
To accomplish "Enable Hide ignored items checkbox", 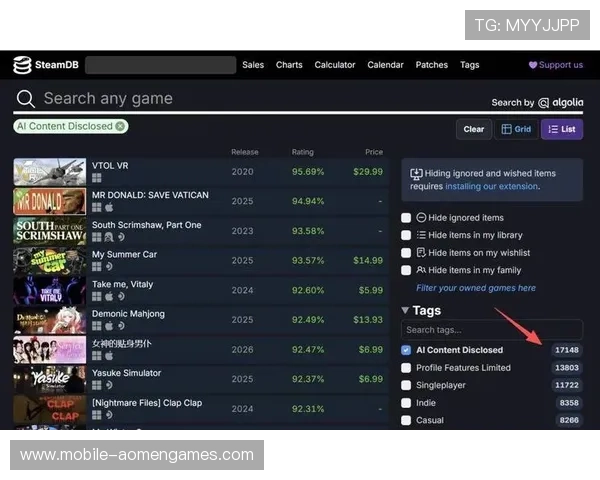I will coord(406,218).
